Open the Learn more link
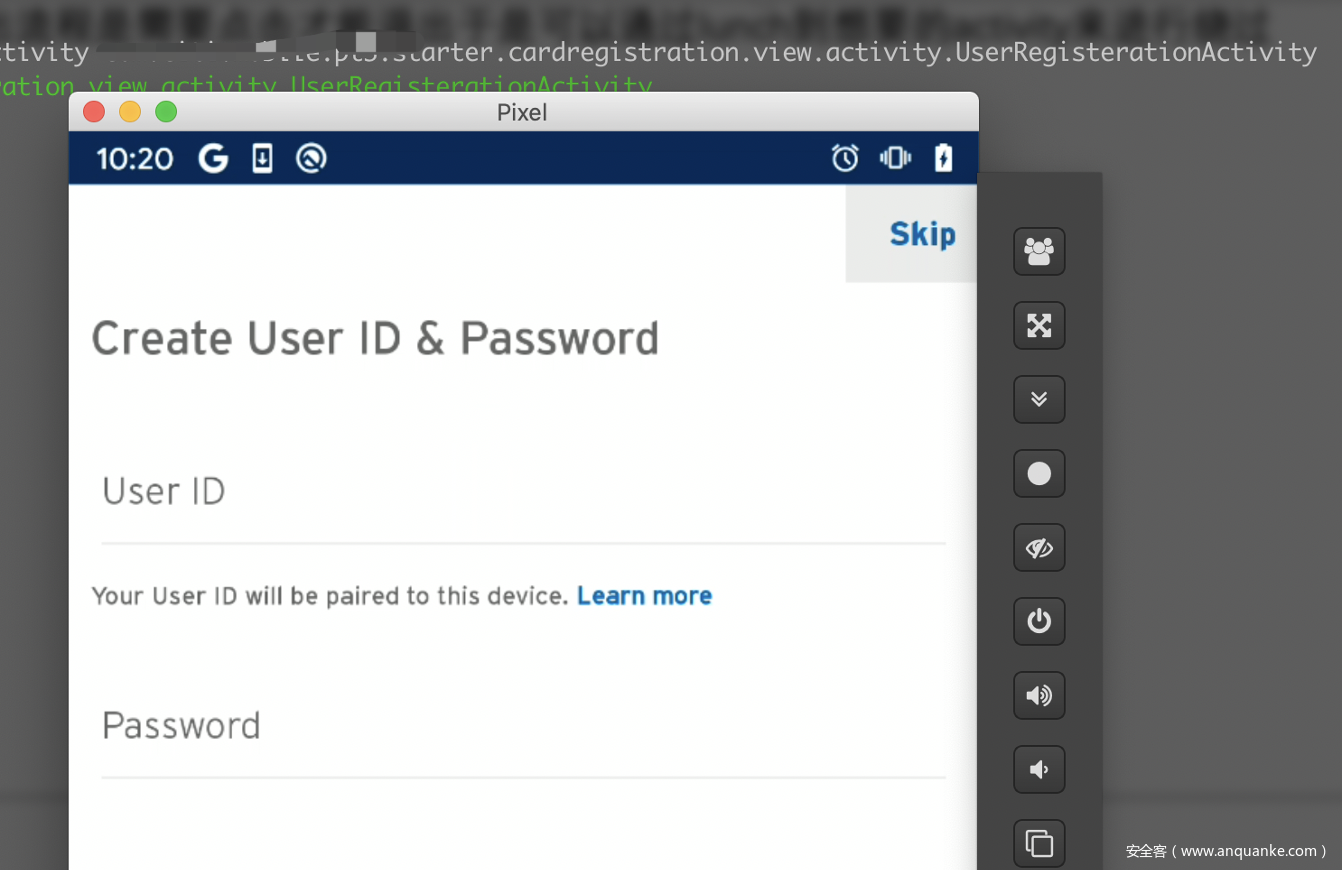 pyautogui.click(x=645, y=596)
